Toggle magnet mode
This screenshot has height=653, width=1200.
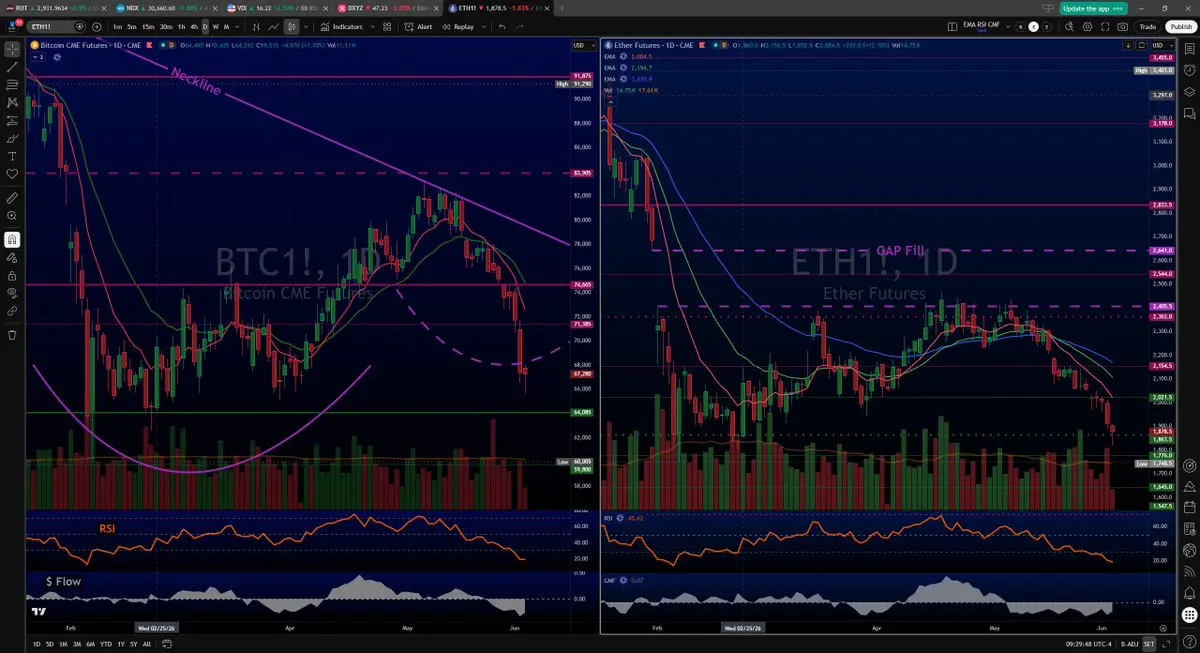coord(12,240)
